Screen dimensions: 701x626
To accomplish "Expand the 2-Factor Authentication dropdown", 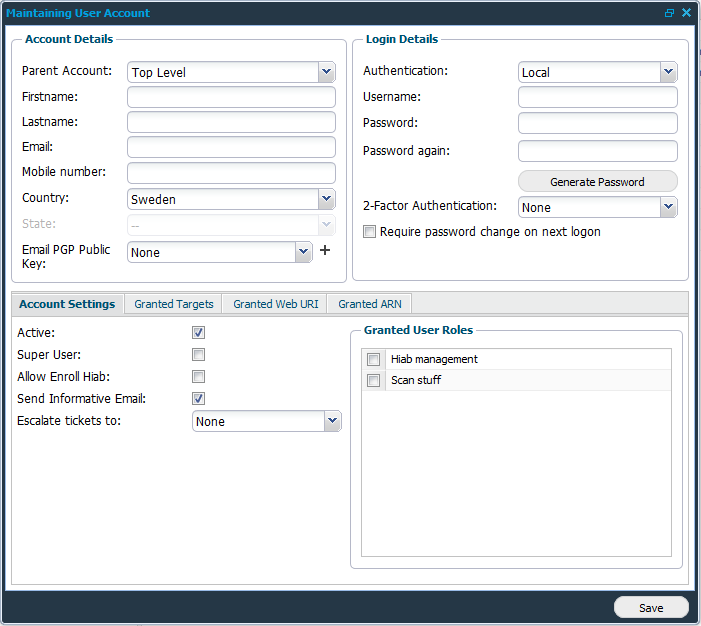I will click(668, 207).
